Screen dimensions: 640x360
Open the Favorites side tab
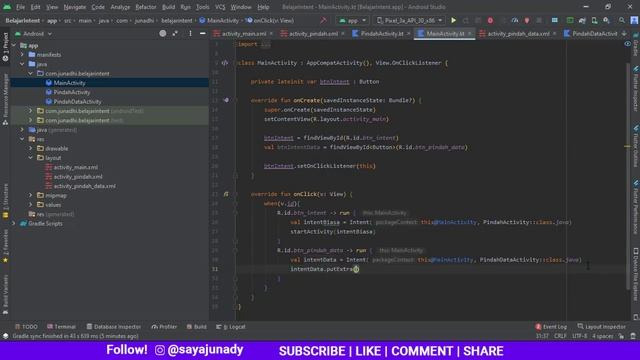click(x=5, y=246)
